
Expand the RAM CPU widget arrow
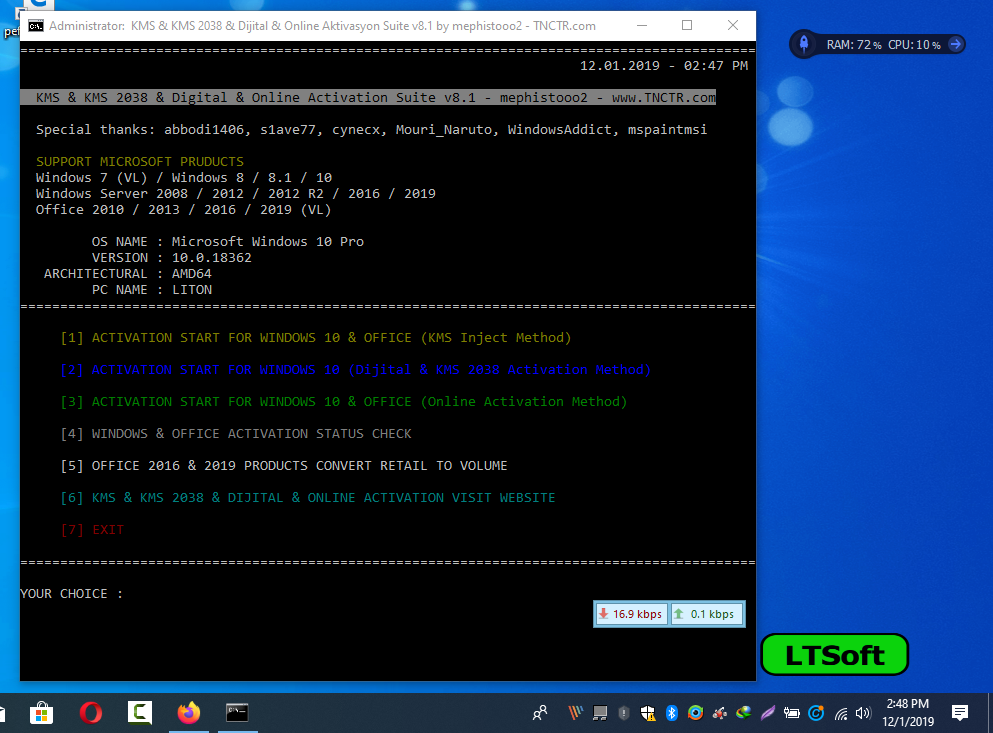point(956,44)
